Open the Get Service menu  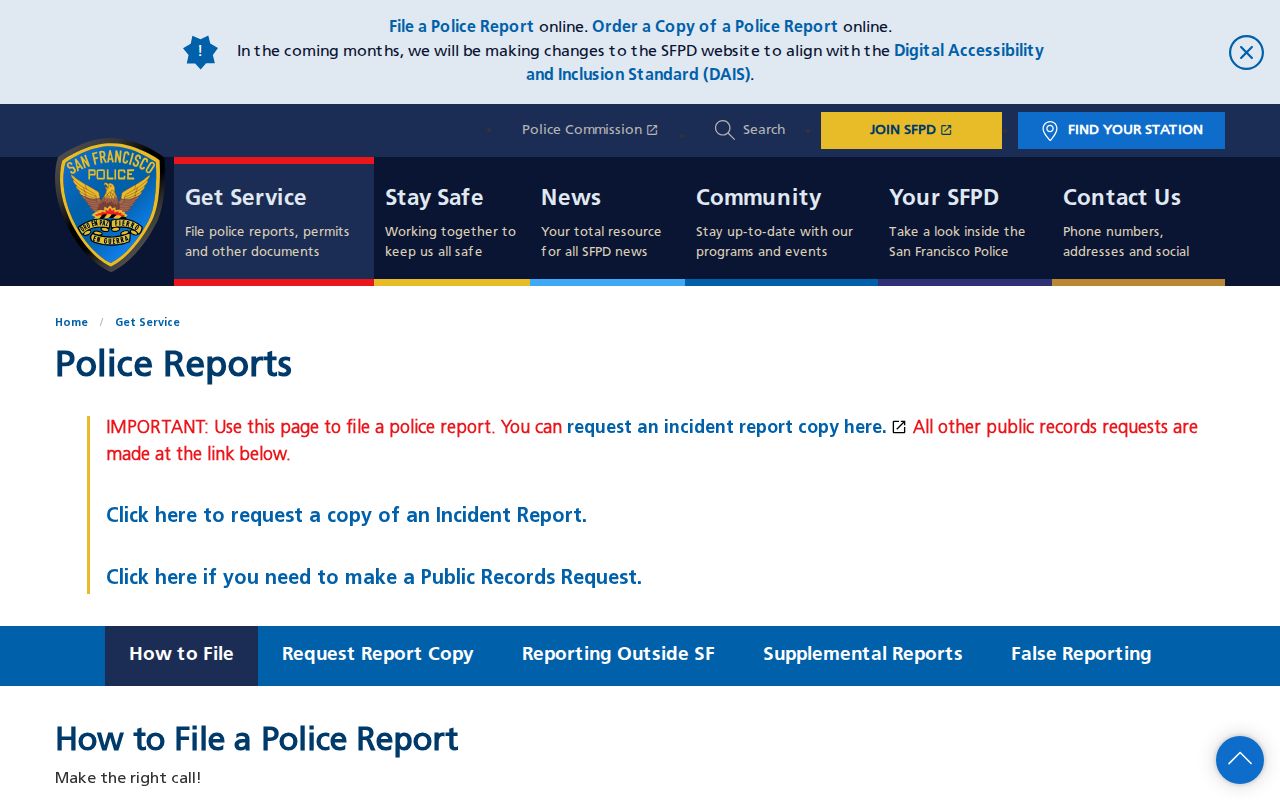coord(274,221)
